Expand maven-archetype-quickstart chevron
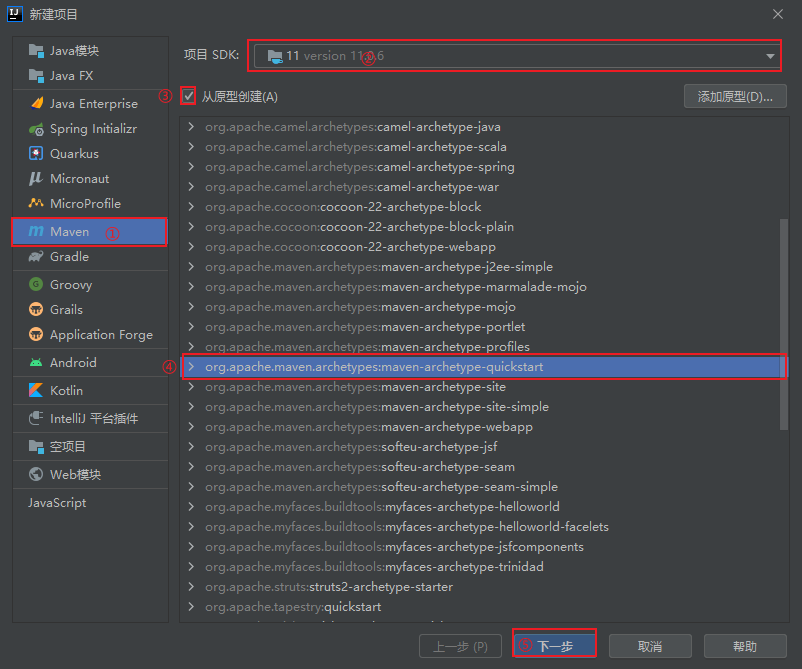This screenshot has width=802, height=669. tap(191, 366)
